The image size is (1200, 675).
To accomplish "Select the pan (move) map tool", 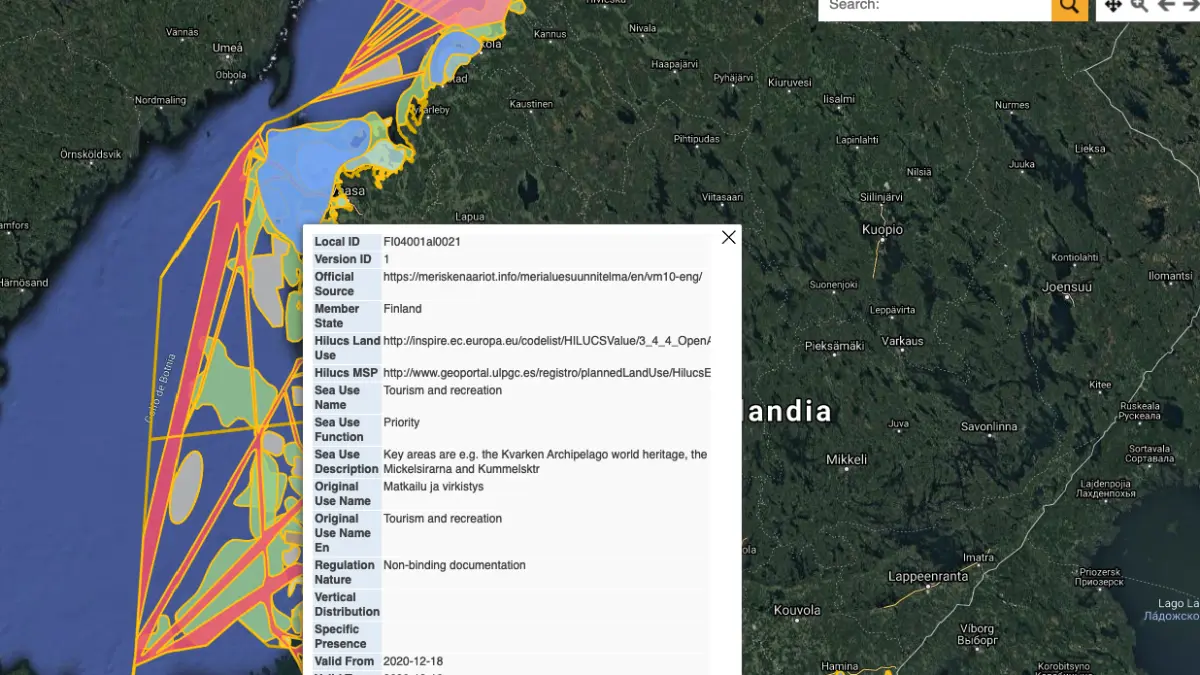I will click(1112, 7).
